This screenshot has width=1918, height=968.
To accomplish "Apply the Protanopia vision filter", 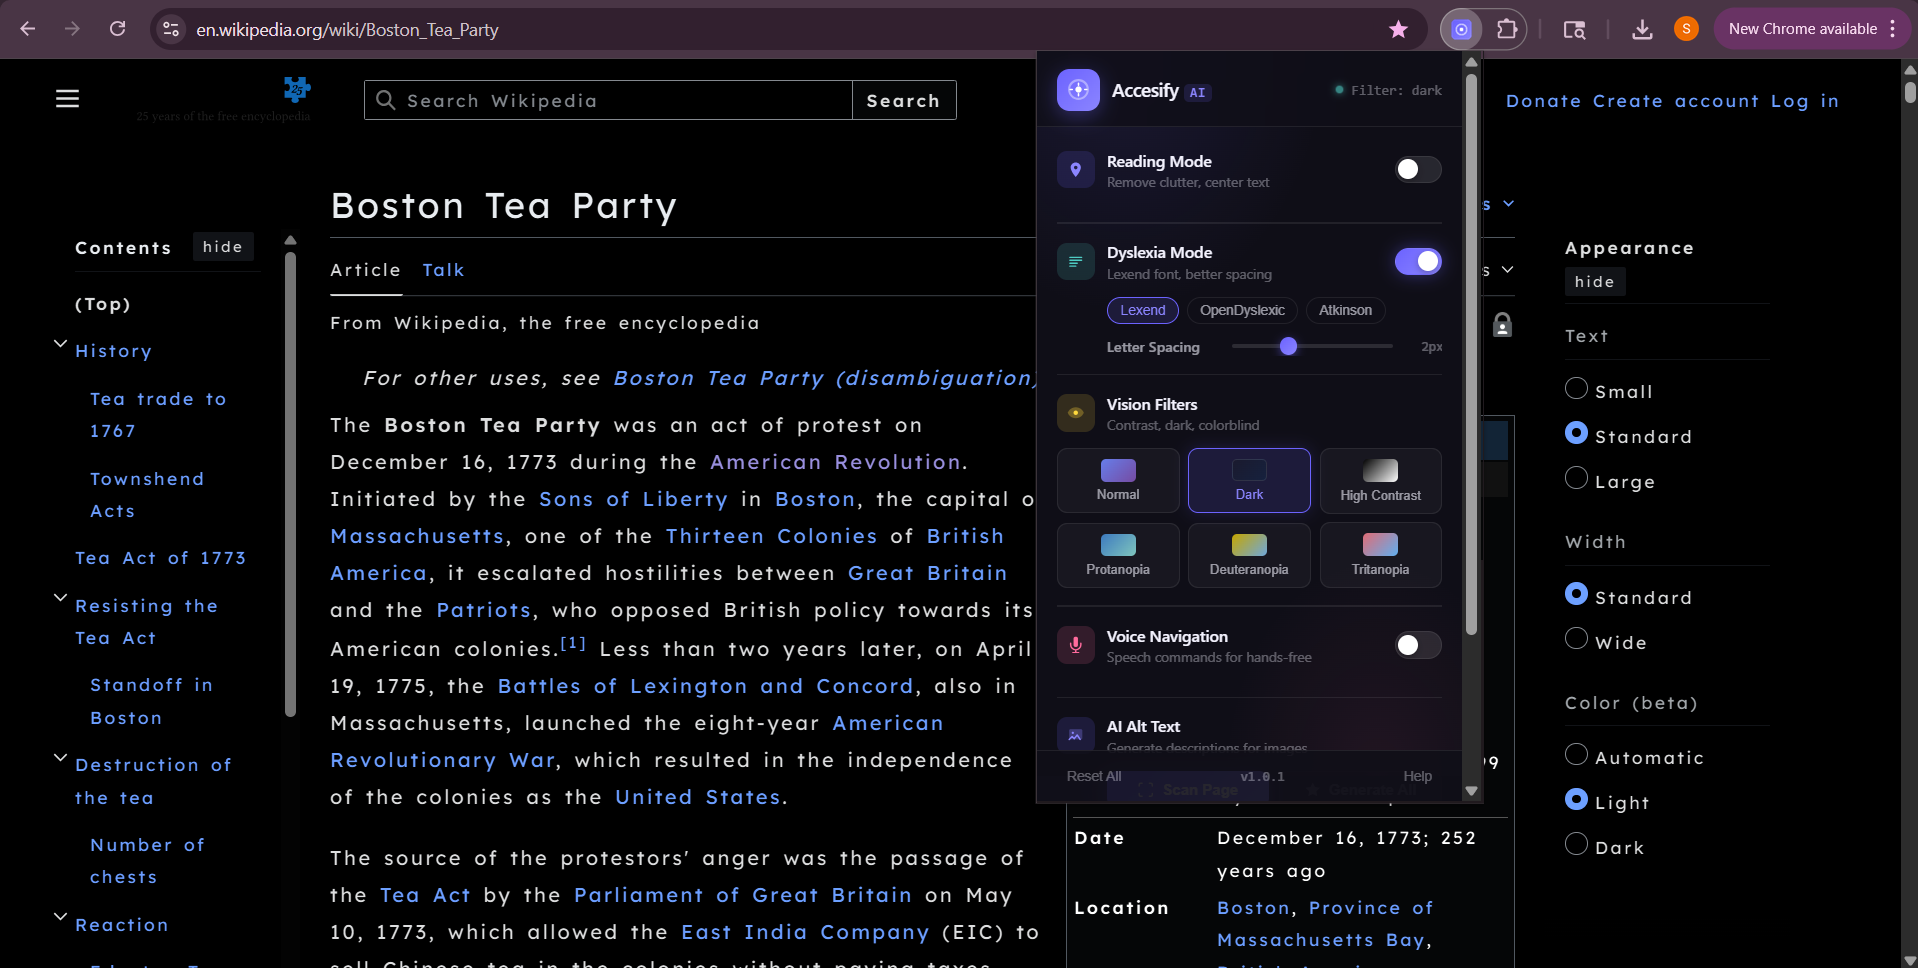I will 1118,555.
